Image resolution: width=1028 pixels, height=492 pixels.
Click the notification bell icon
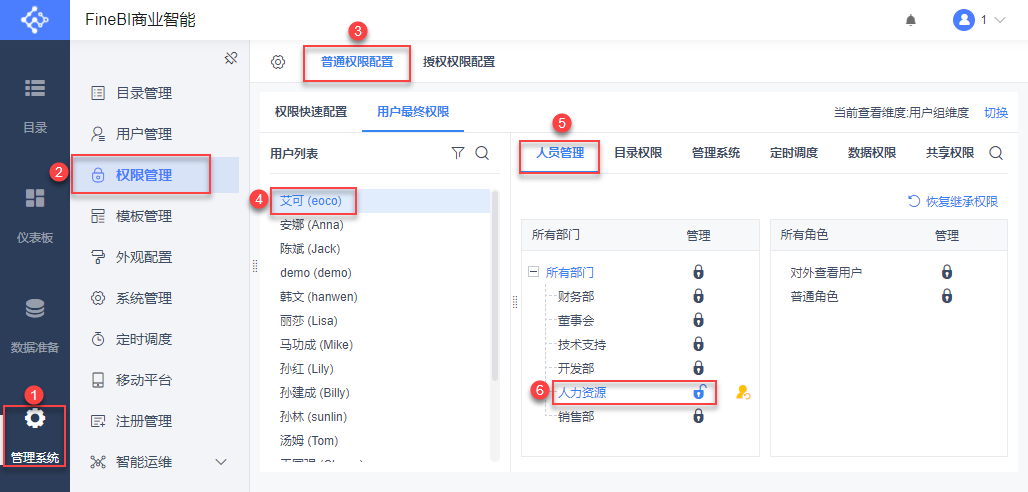pos(910,20)
